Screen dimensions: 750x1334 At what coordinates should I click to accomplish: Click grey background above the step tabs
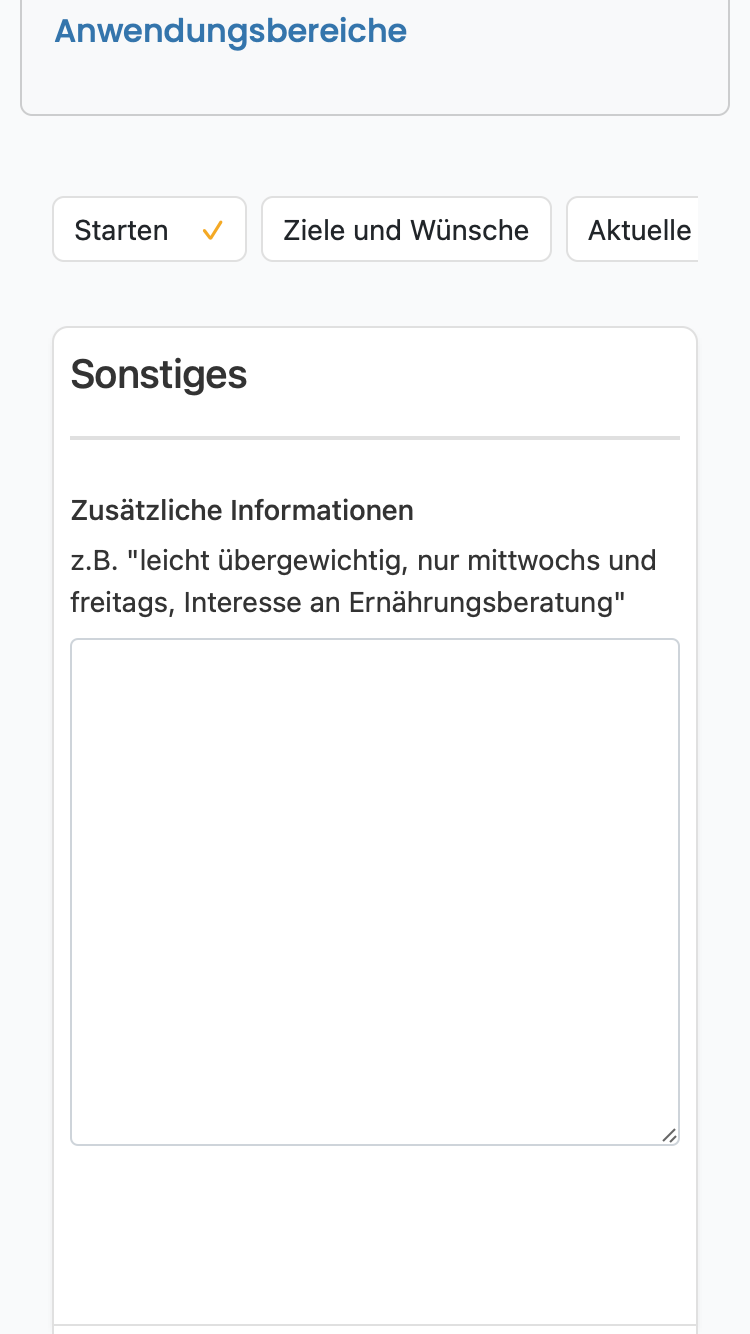(x=375, y=157)
